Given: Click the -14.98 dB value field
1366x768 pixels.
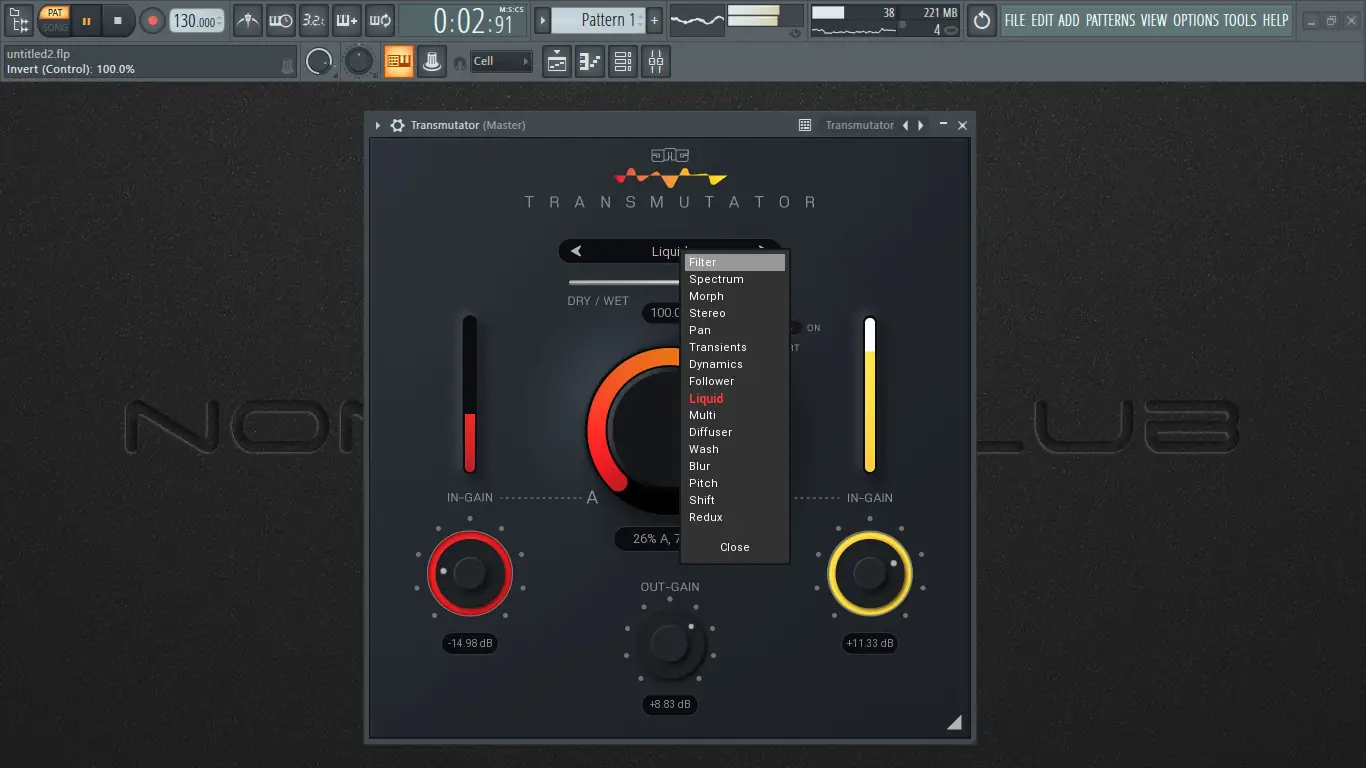Looking at the screenshot, I should tap(469, 643).
